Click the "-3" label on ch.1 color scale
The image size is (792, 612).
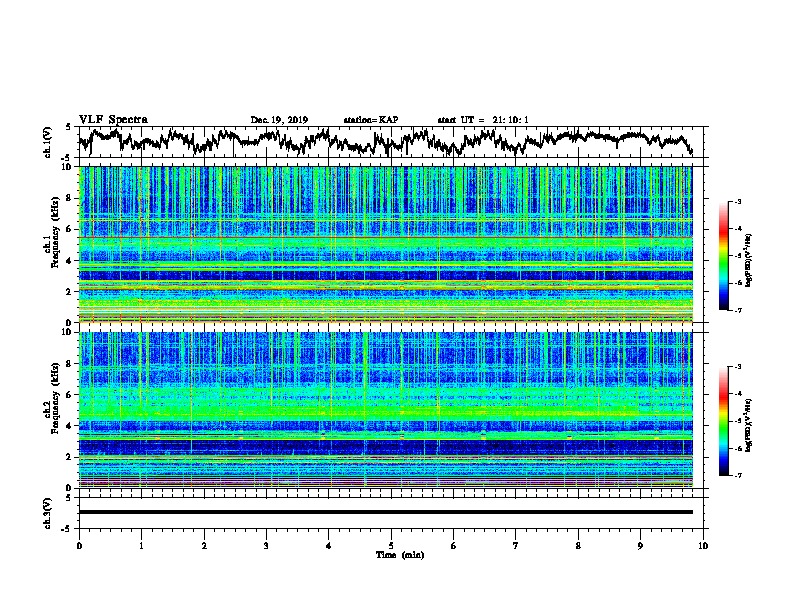738,202
